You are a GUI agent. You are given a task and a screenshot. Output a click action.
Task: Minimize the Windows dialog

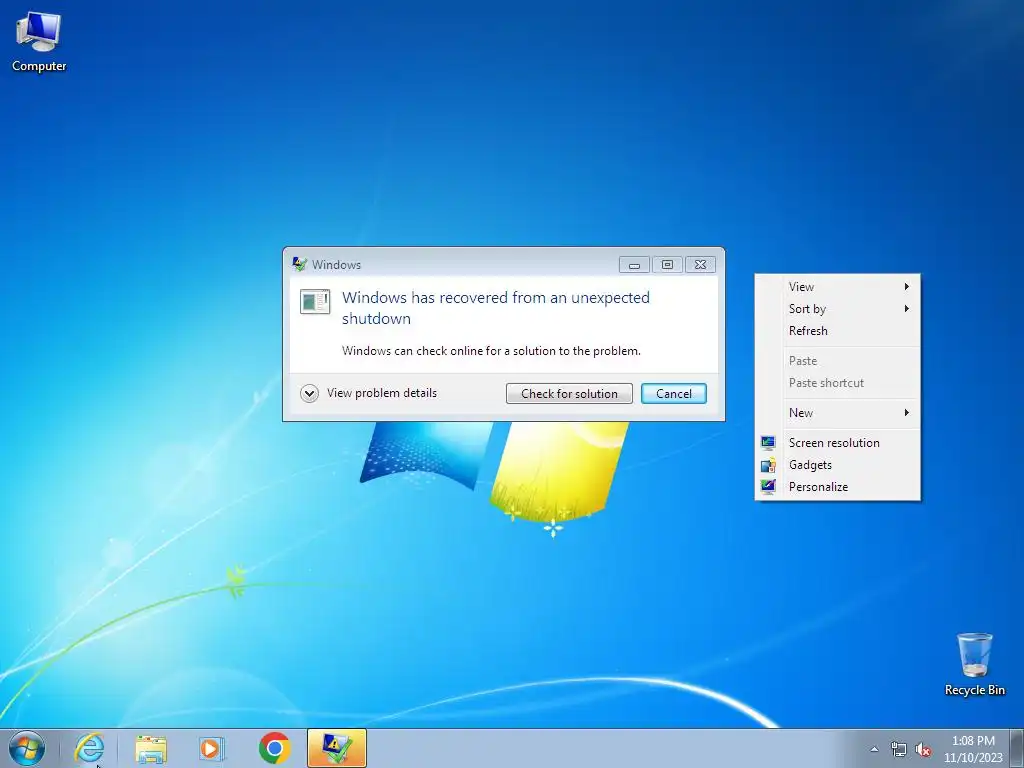pyautogui.click(x=634, y=264)
